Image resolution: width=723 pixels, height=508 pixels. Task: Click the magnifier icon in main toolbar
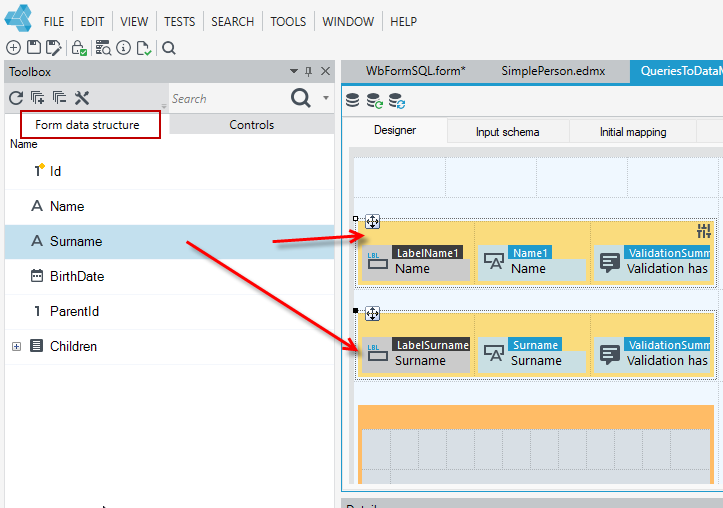tap(169, 48)
